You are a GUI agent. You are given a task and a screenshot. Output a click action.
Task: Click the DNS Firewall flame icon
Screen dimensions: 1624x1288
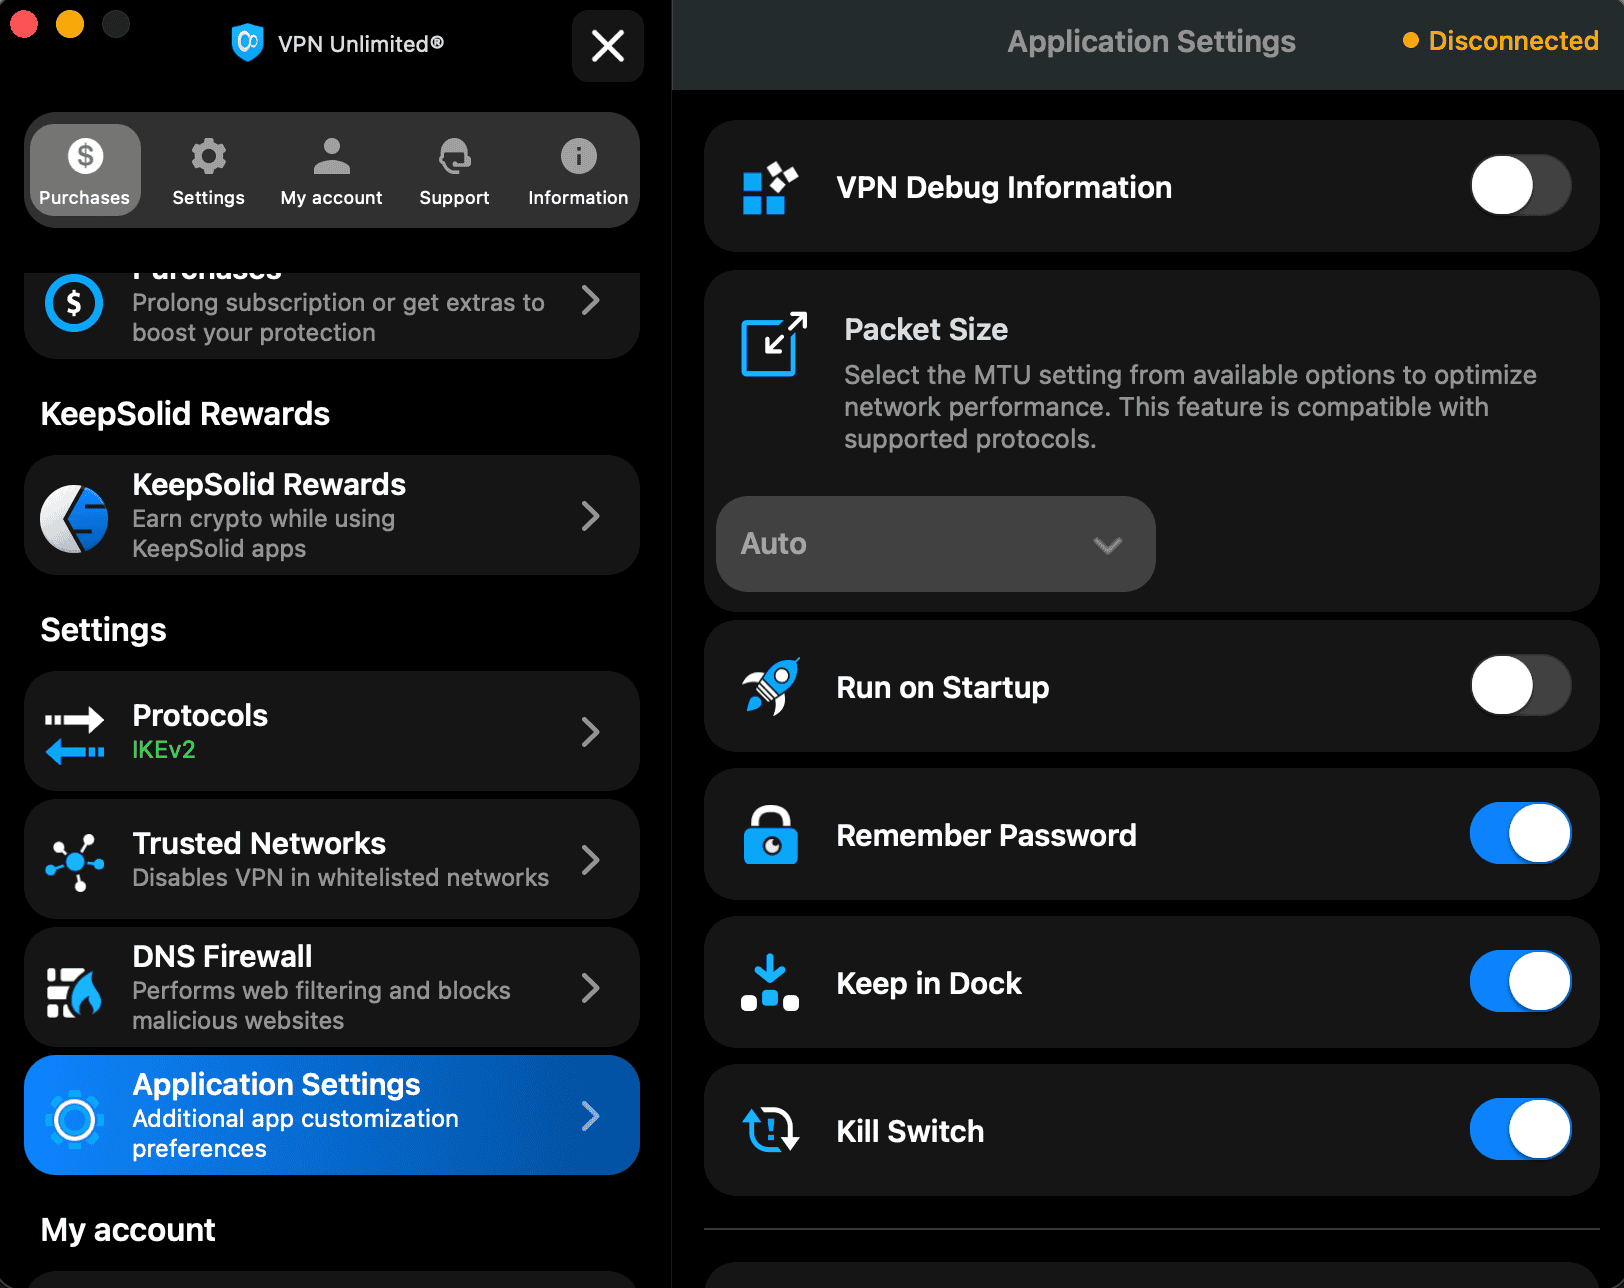click(74, 991)
